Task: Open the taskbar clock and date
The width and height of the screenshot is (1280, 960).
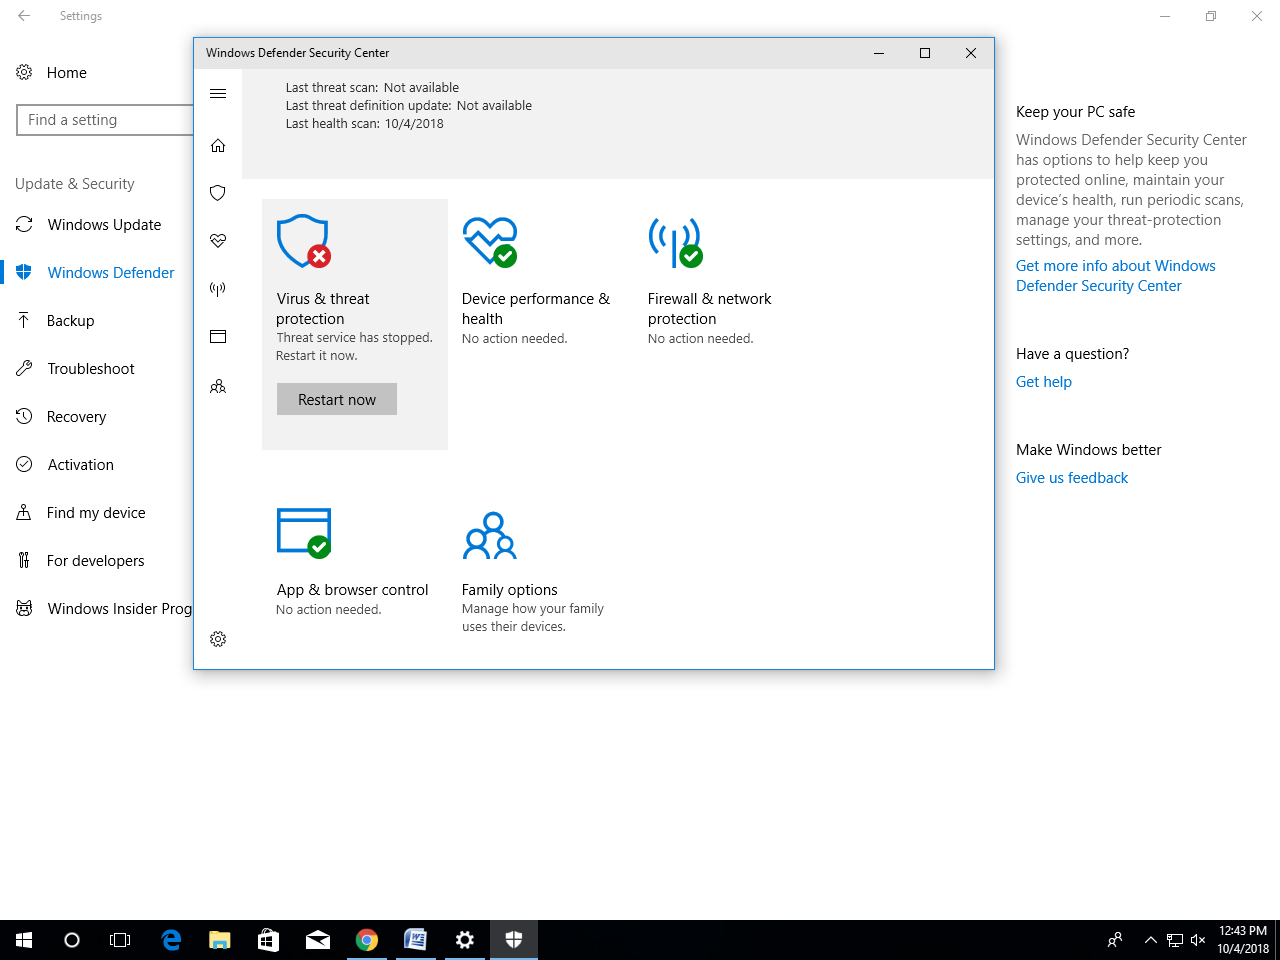Action: click(1243, 940)
